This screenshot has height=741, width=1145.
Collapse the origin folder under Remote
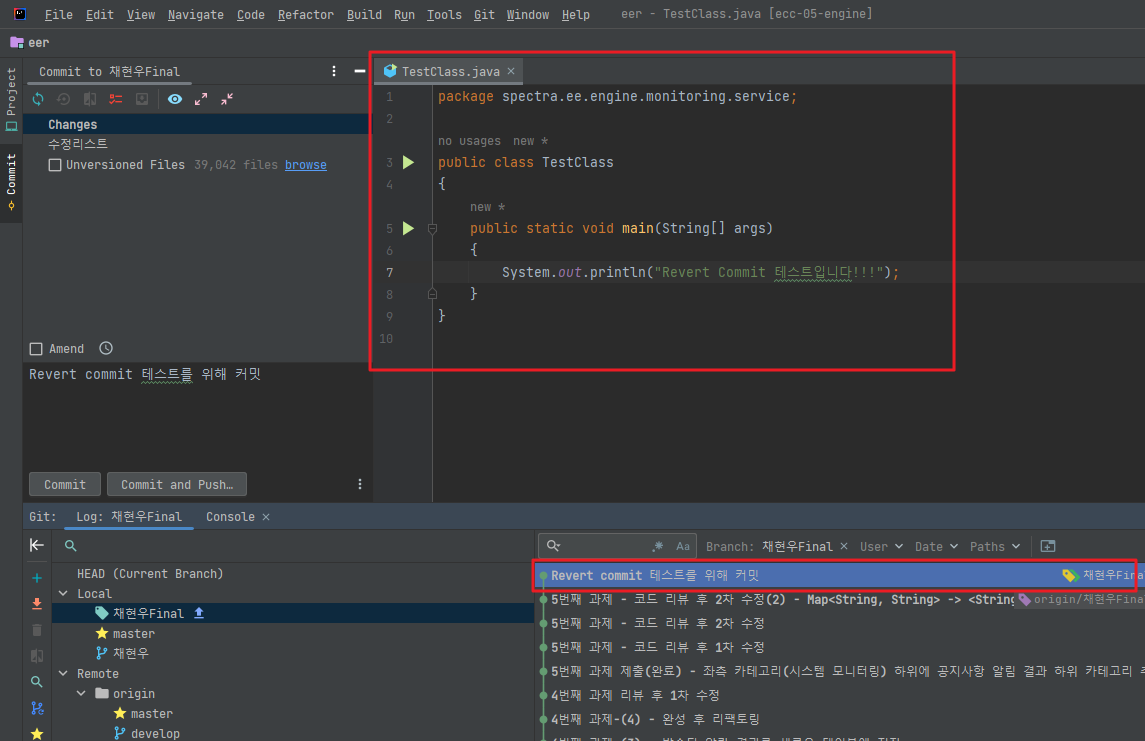(x=81, y=693)
